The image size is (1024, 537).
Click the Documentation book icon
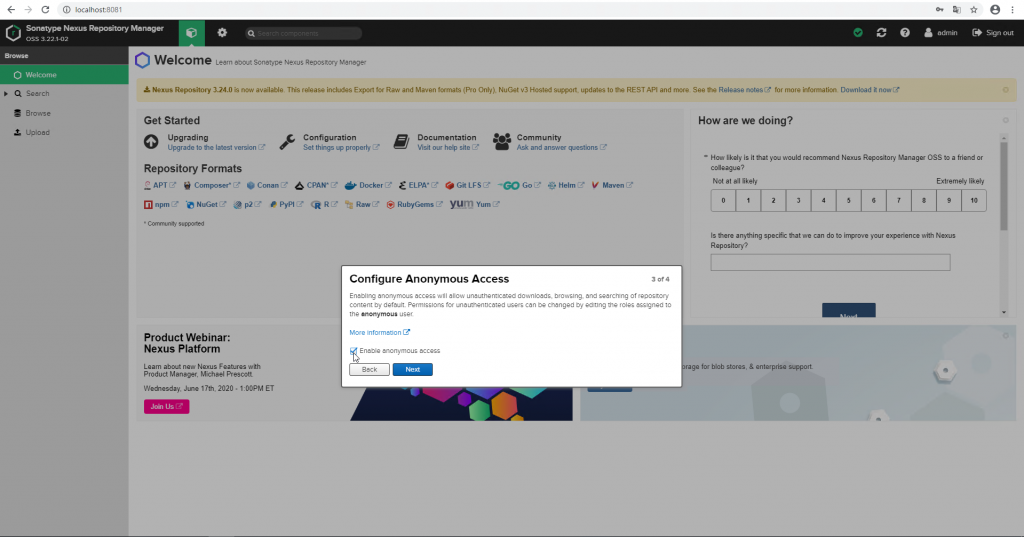(x=401, y=142)
